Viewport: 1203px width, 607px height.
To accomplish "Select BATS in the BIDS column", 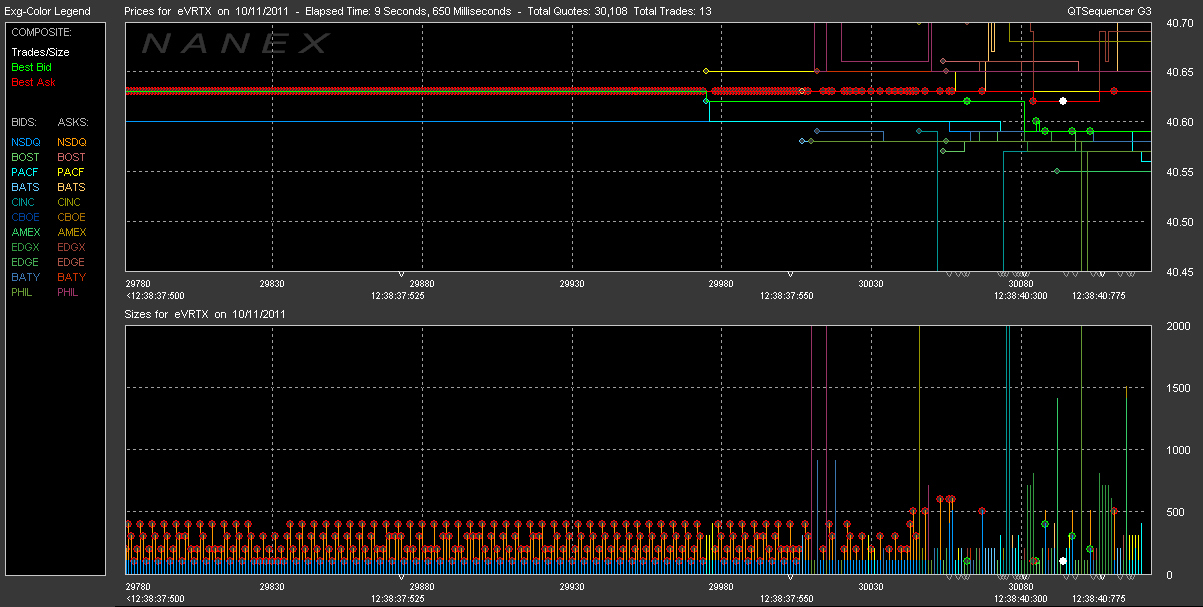I will pos(25,187).
